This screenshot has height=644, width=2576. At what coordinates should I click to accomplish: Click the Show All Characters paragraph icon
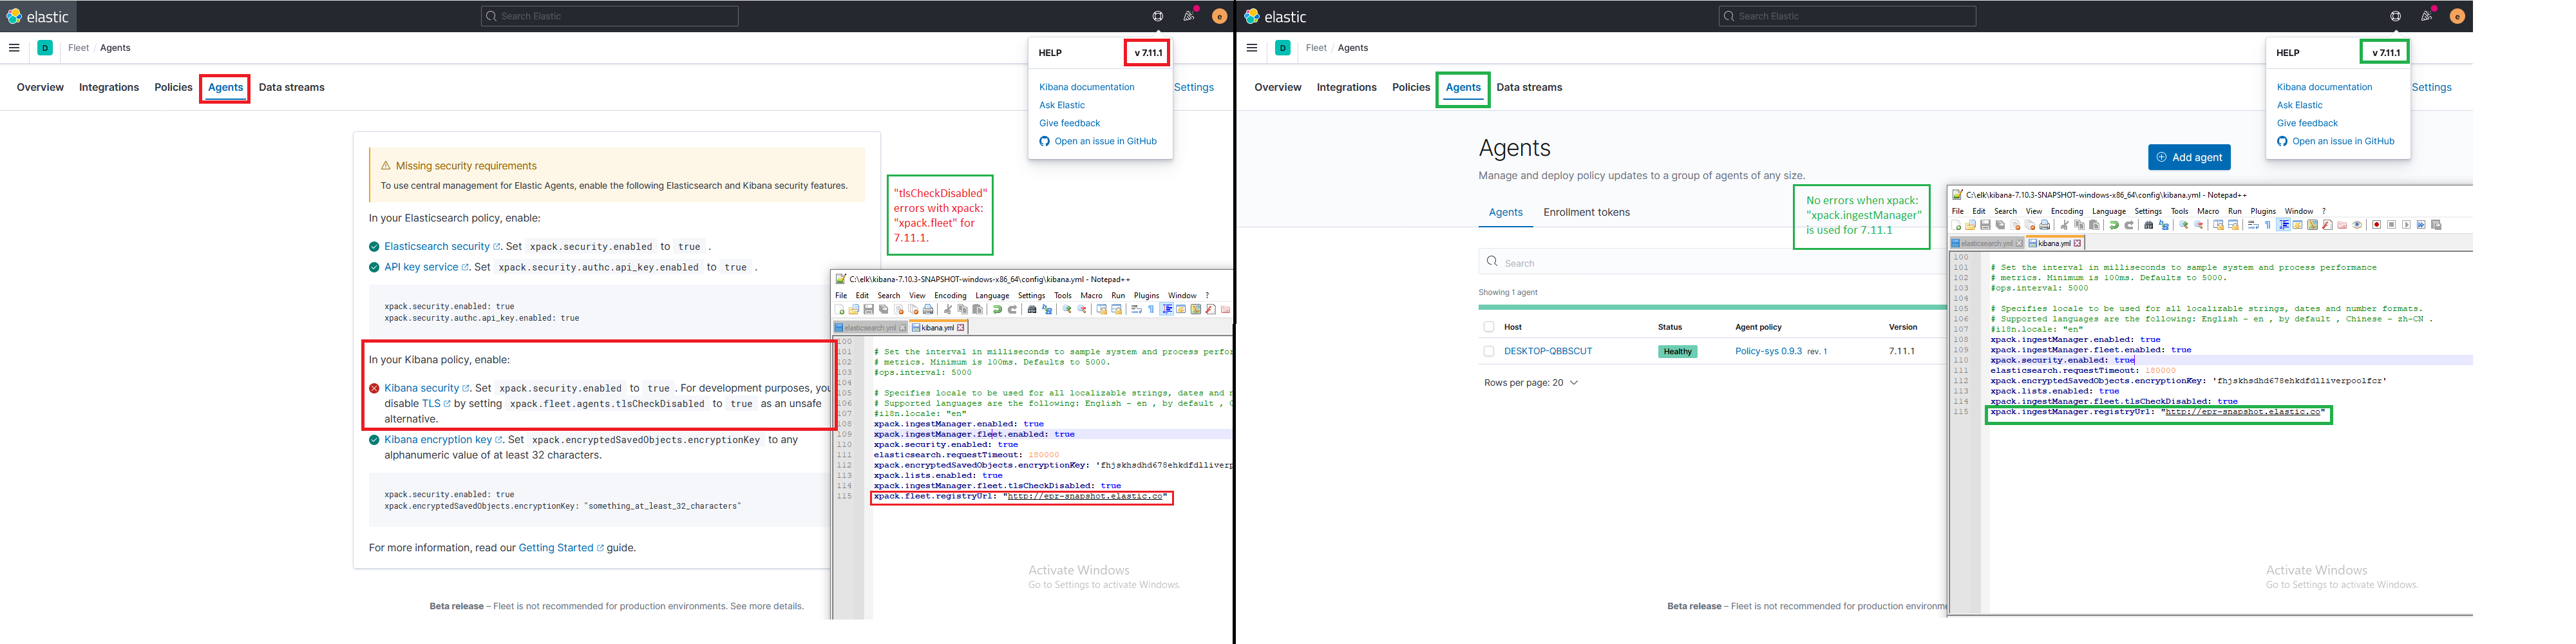point(2268,225)
